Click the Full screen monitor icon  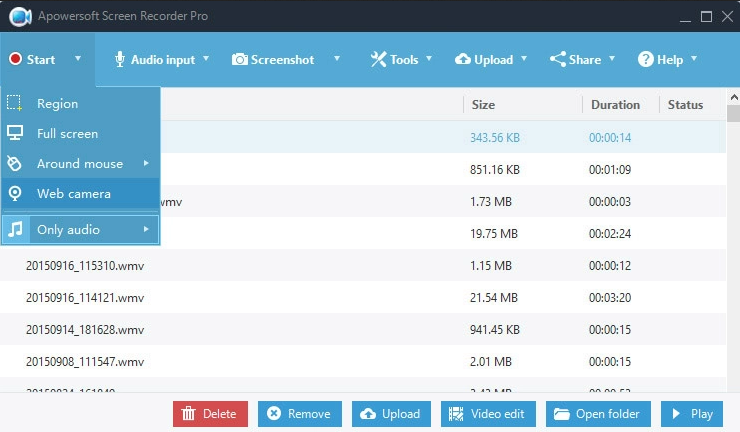(15, 133)
